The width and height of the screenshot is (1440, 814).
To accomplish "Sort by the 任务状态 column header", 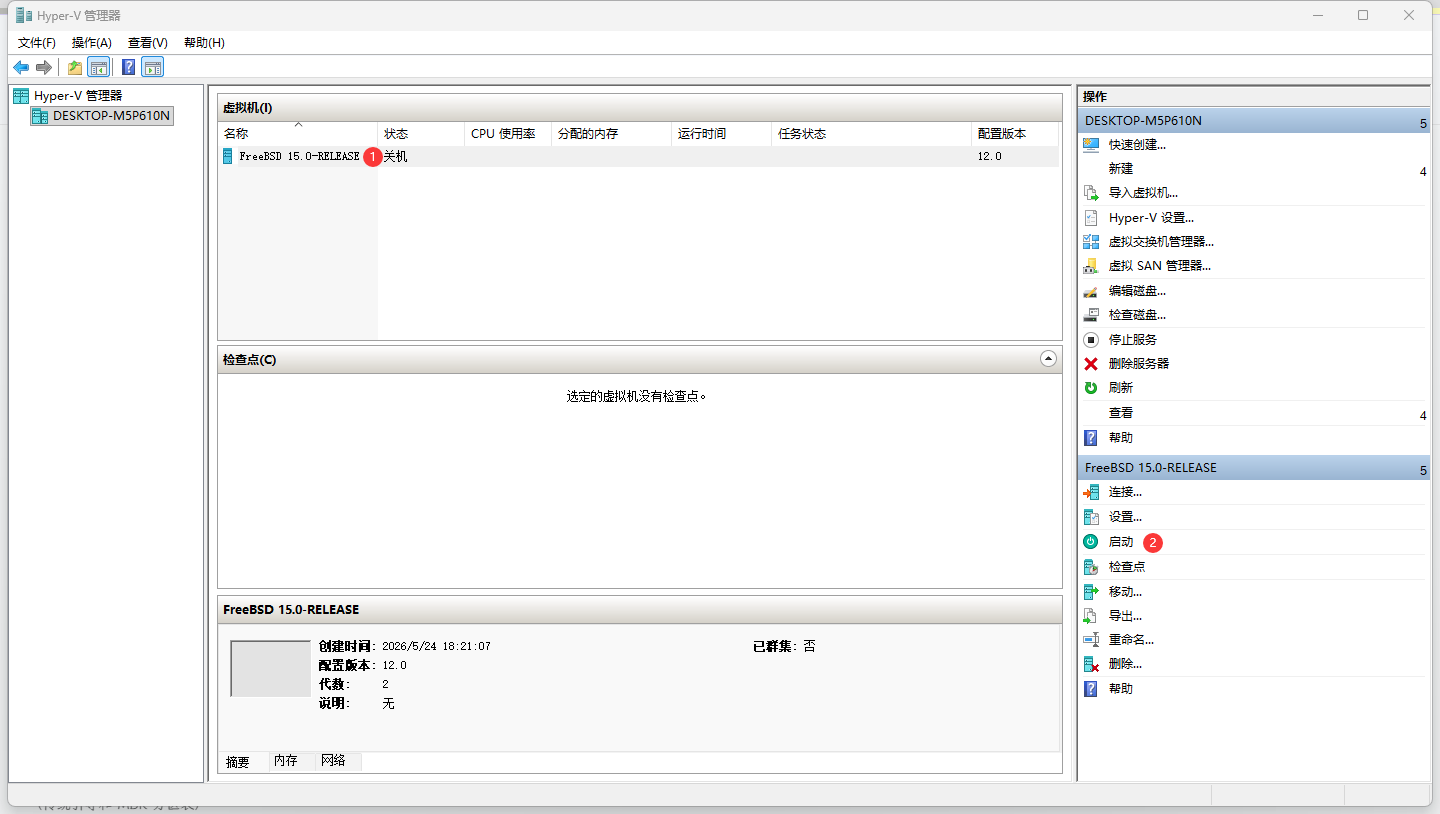I will (x=871, y=134).
